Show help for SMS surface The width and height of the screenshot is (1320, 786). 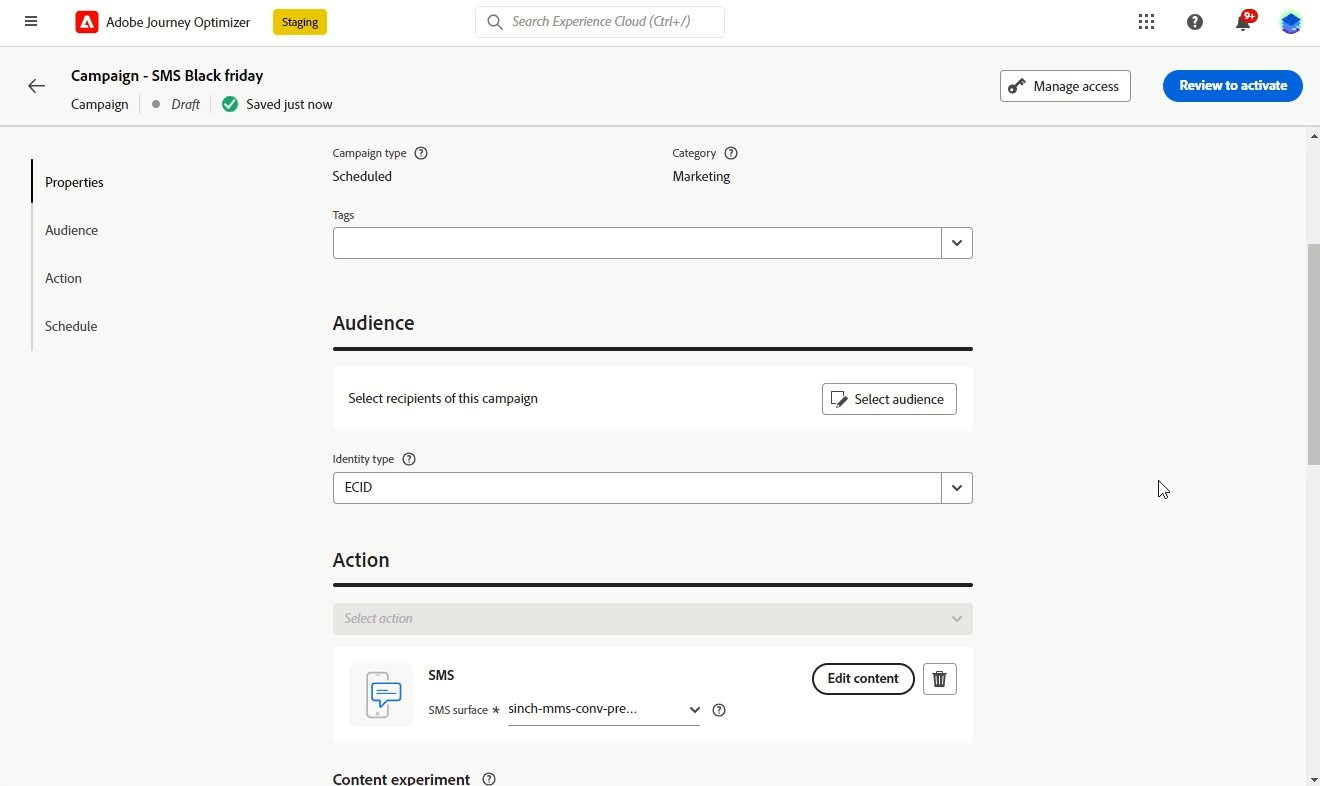coord(719,710)
